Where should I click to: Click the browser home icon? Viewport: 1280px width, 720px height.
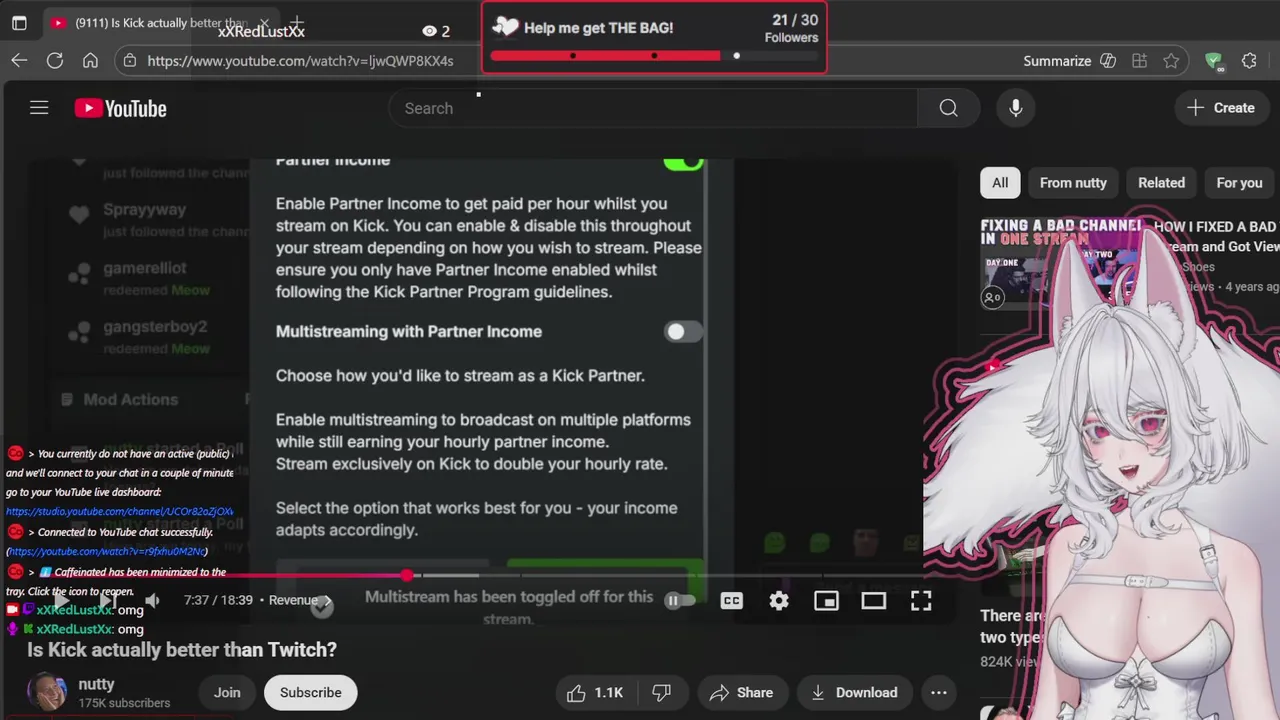[x=90, y=61]
